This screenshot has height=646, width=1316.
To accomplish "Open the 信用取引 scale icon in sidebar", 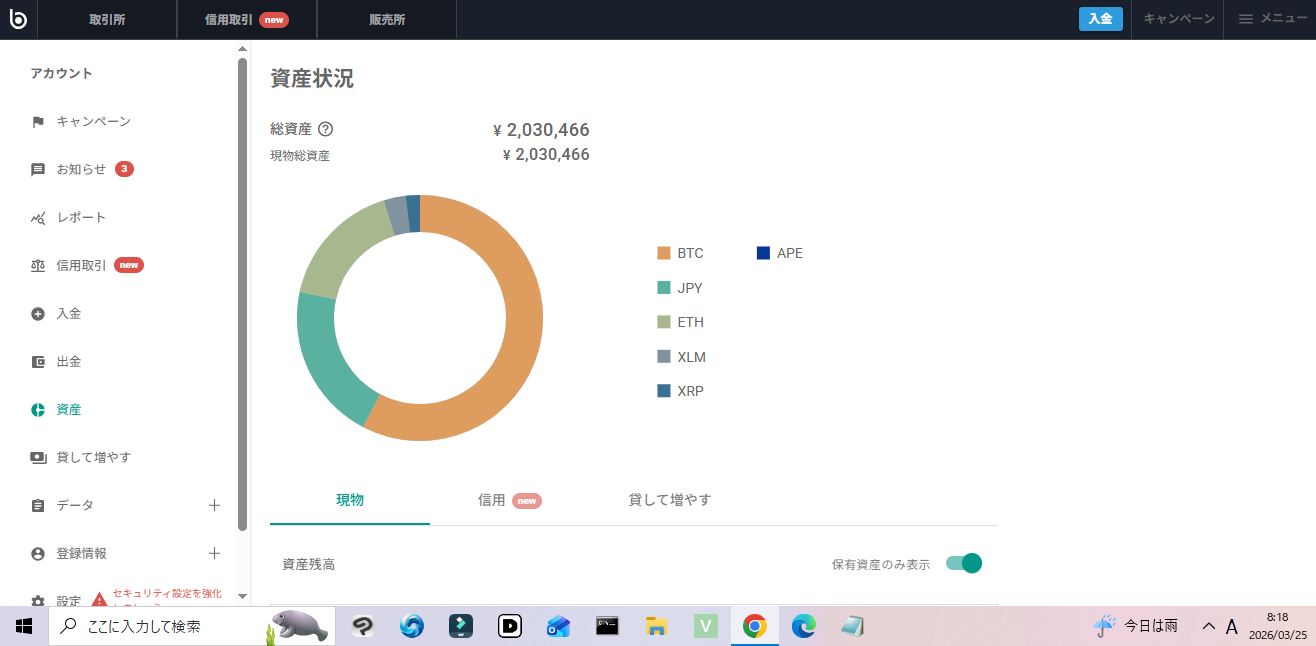I will [38, 266].
